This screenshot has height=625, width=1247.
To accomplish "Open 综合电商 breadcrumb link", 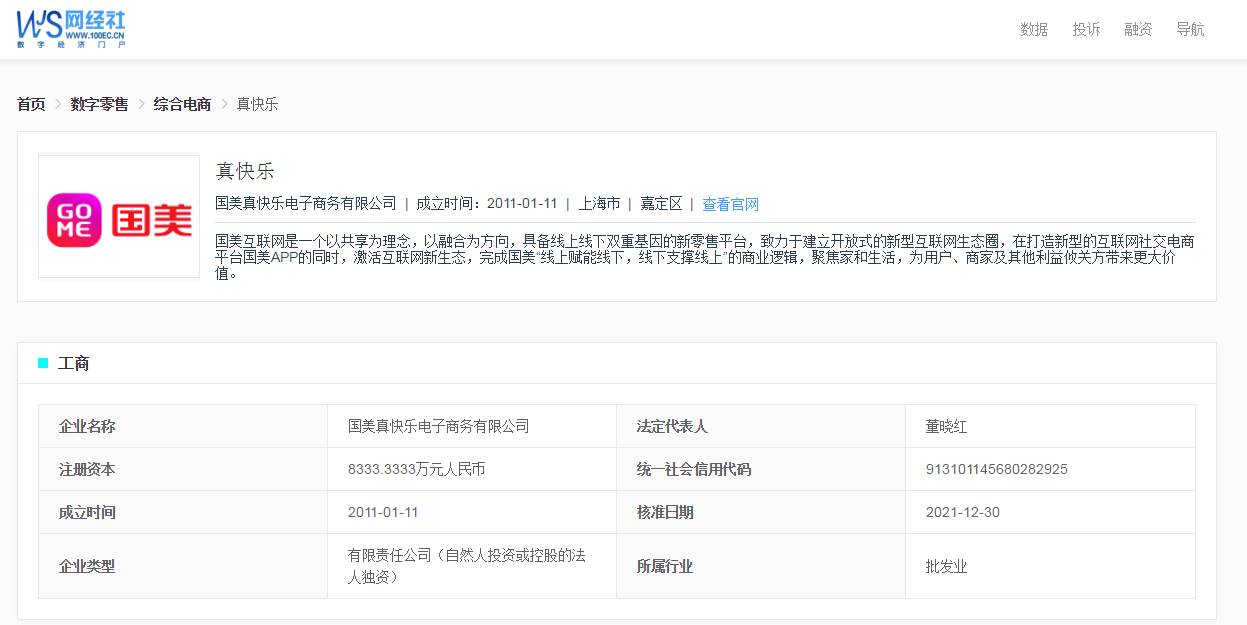I will pos(182,104).
